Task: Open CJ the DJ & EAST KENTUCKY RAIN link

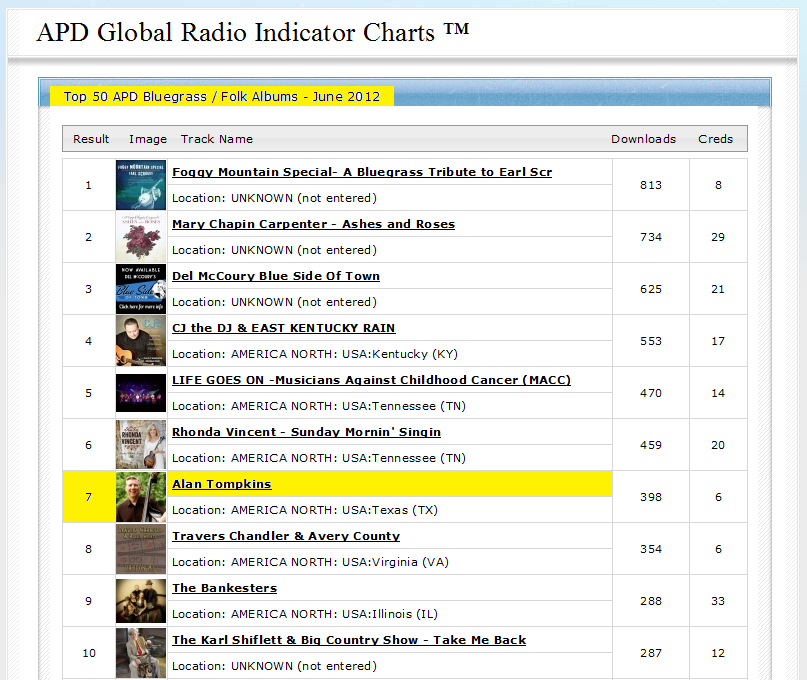Action: (x=284, y=328)
